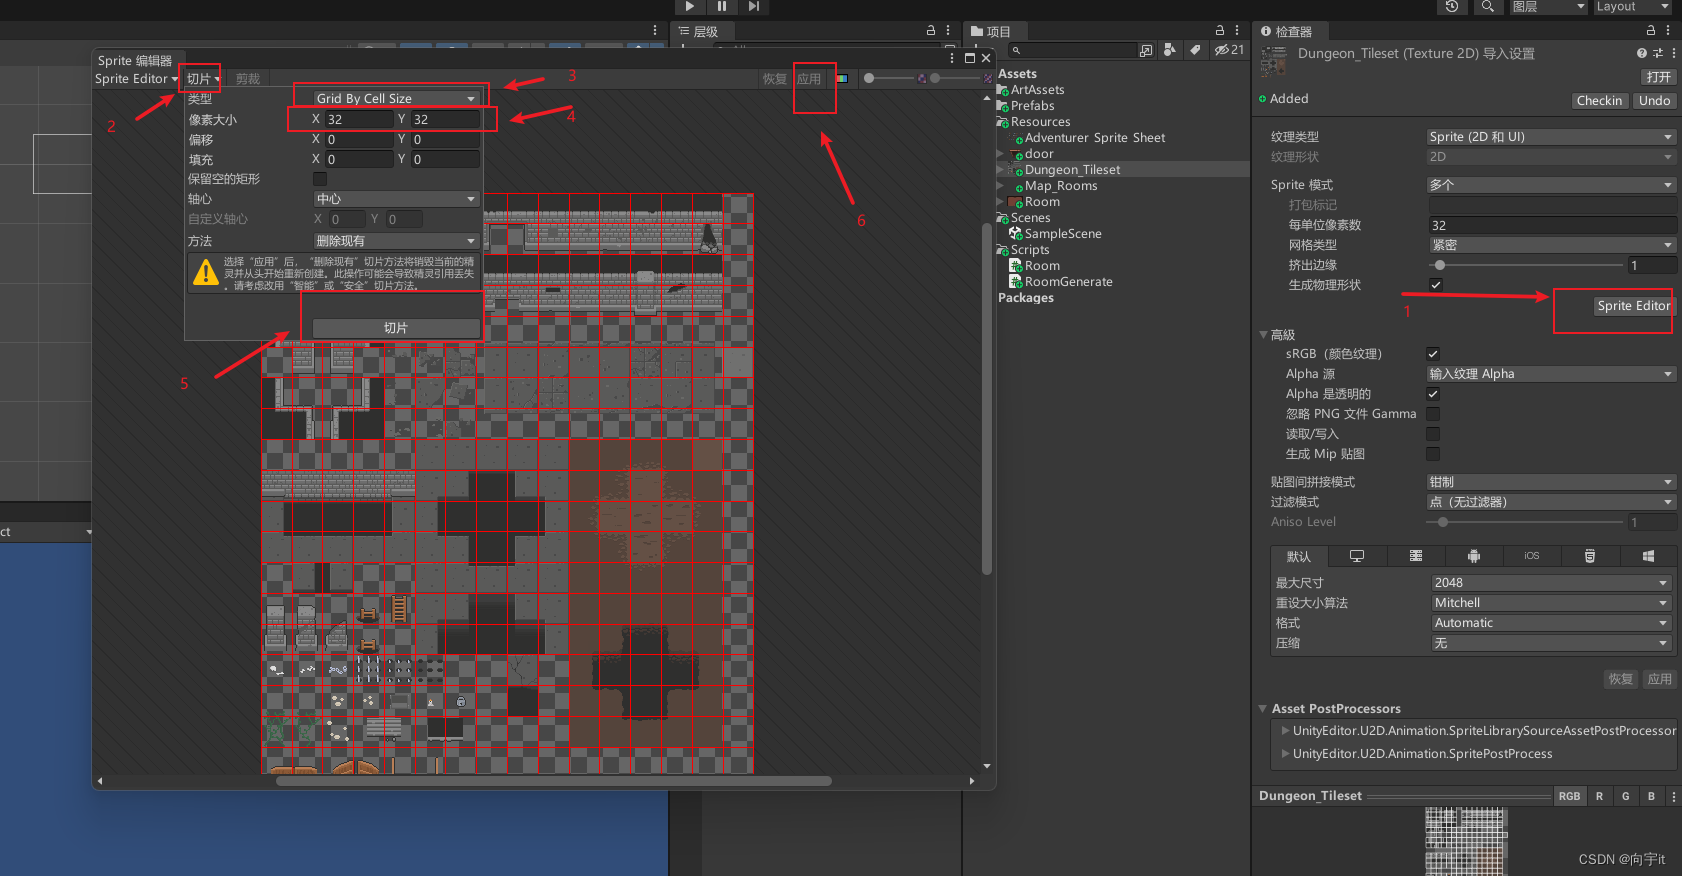Click the search-by-type icon in Project panel
This screenshot has width=1682, height=876.
(x=1169, y=50)
